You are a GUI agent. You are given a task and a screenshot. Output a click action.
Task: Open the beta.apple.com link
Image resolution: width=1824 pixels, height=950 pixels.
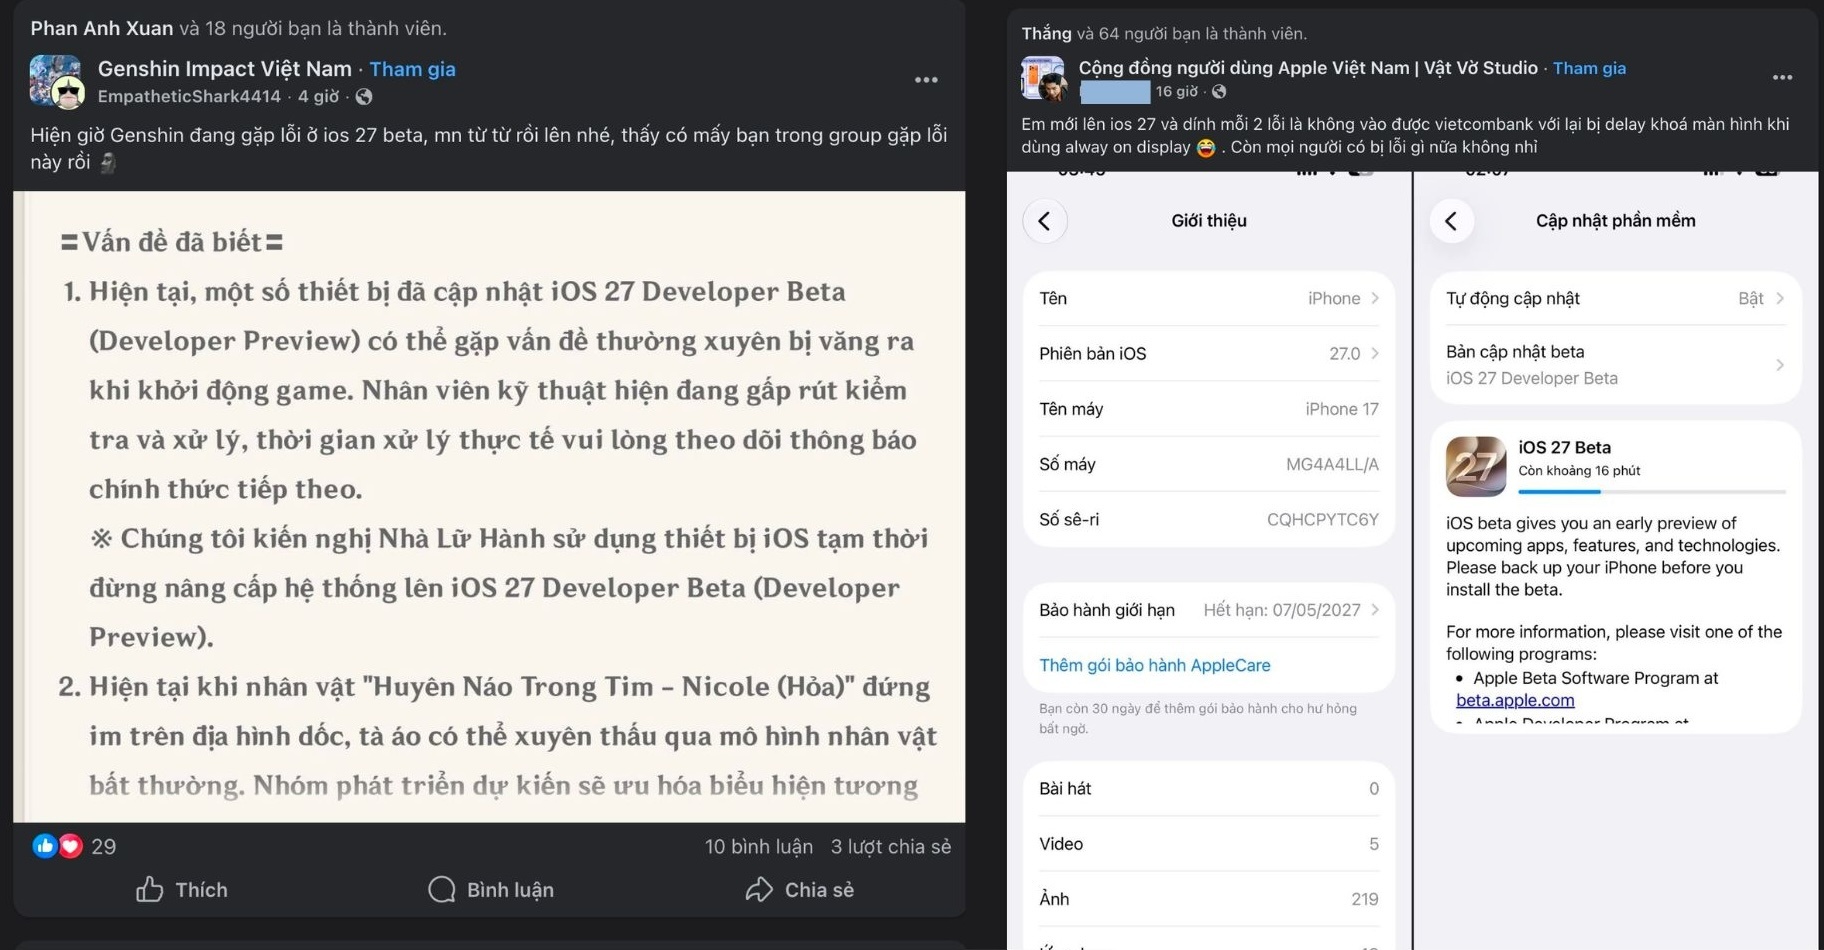[1515, 700]
